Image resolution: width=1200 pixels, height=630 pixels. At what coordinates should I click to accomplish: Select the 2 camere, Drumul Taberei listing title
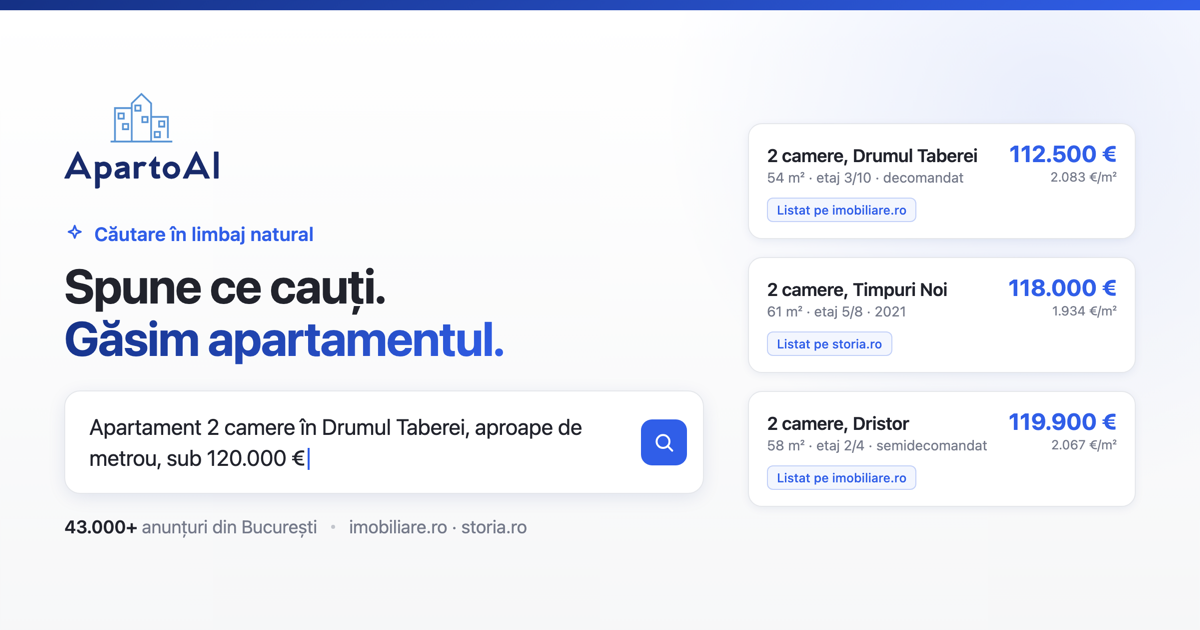click(x=872, y=156)
